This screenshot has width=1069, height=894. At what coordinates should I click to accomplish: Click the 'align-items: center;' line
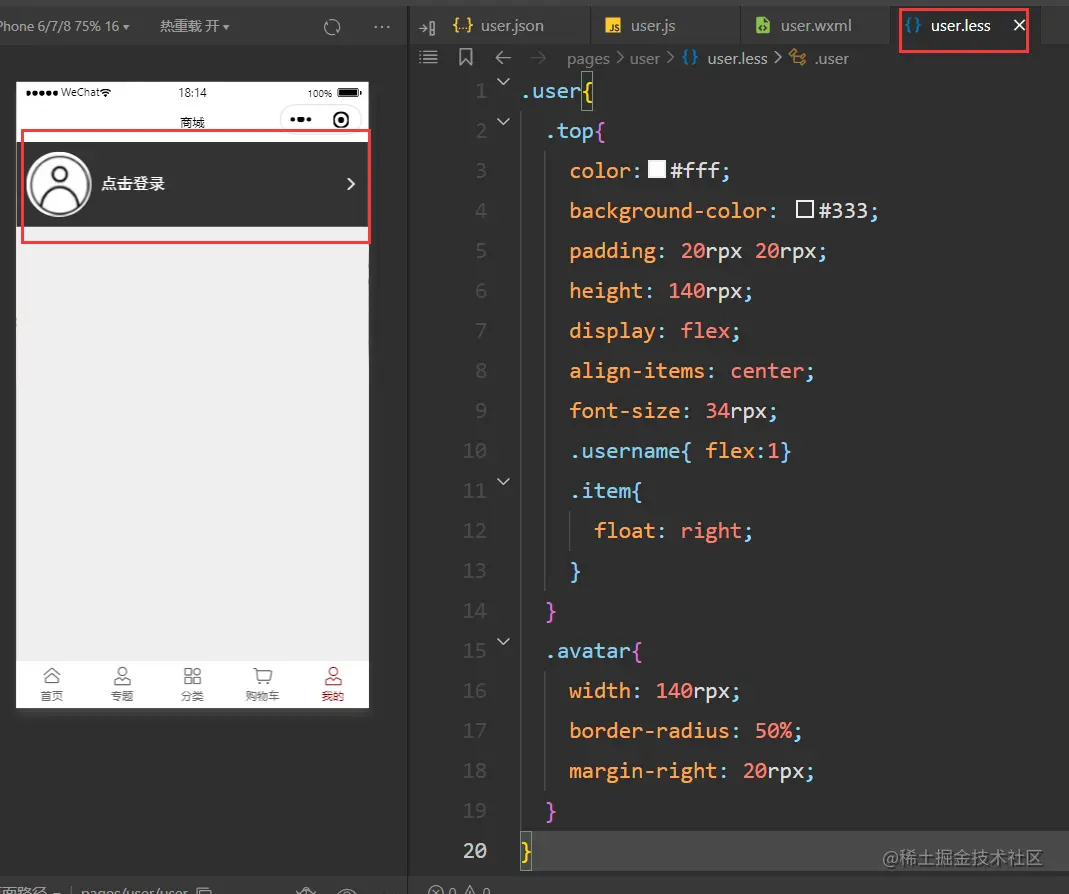pos(691,371)
